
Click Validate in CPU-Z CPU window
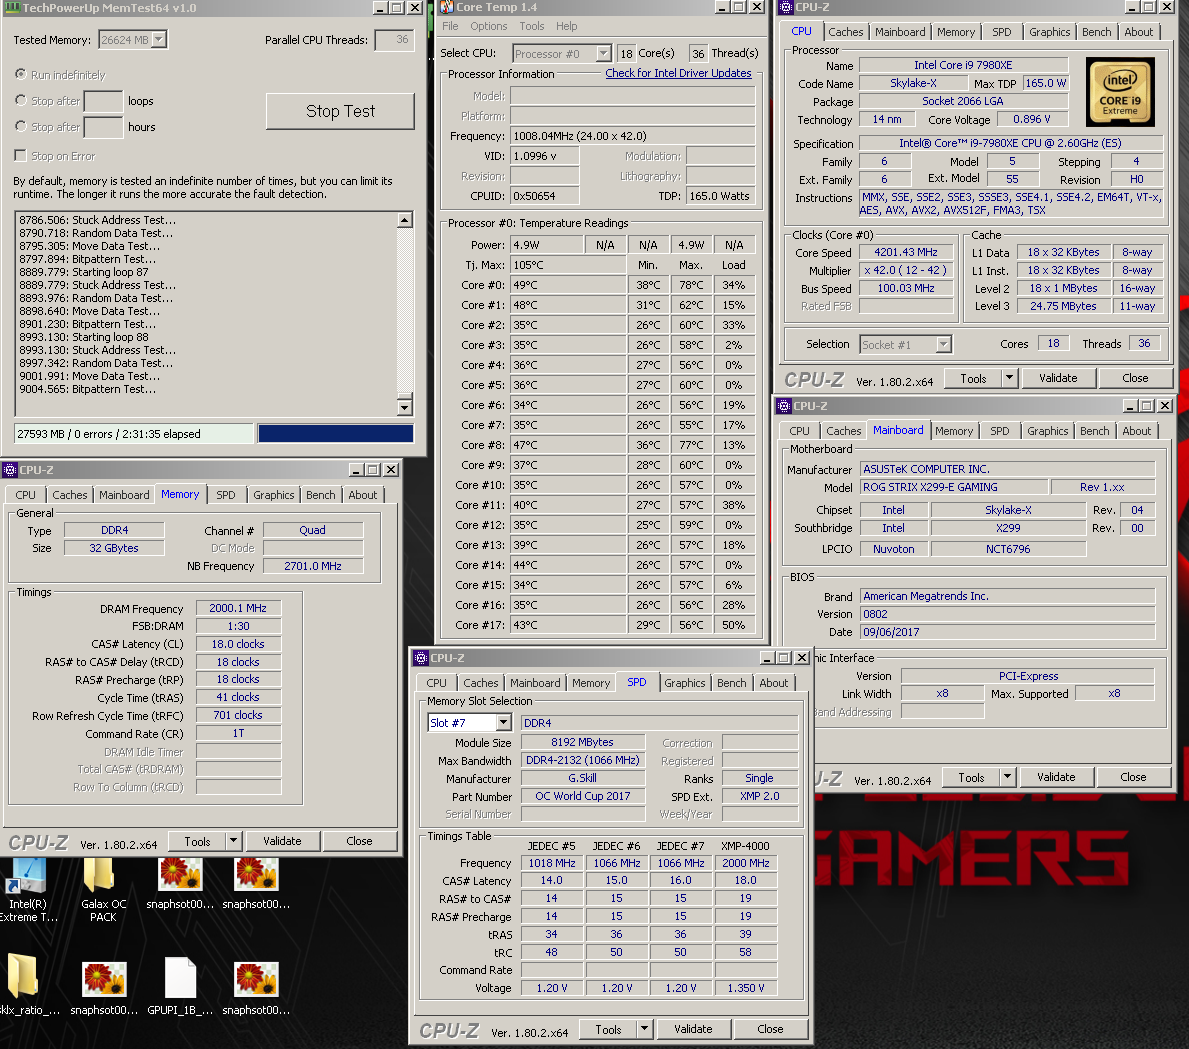(1058, 378)
